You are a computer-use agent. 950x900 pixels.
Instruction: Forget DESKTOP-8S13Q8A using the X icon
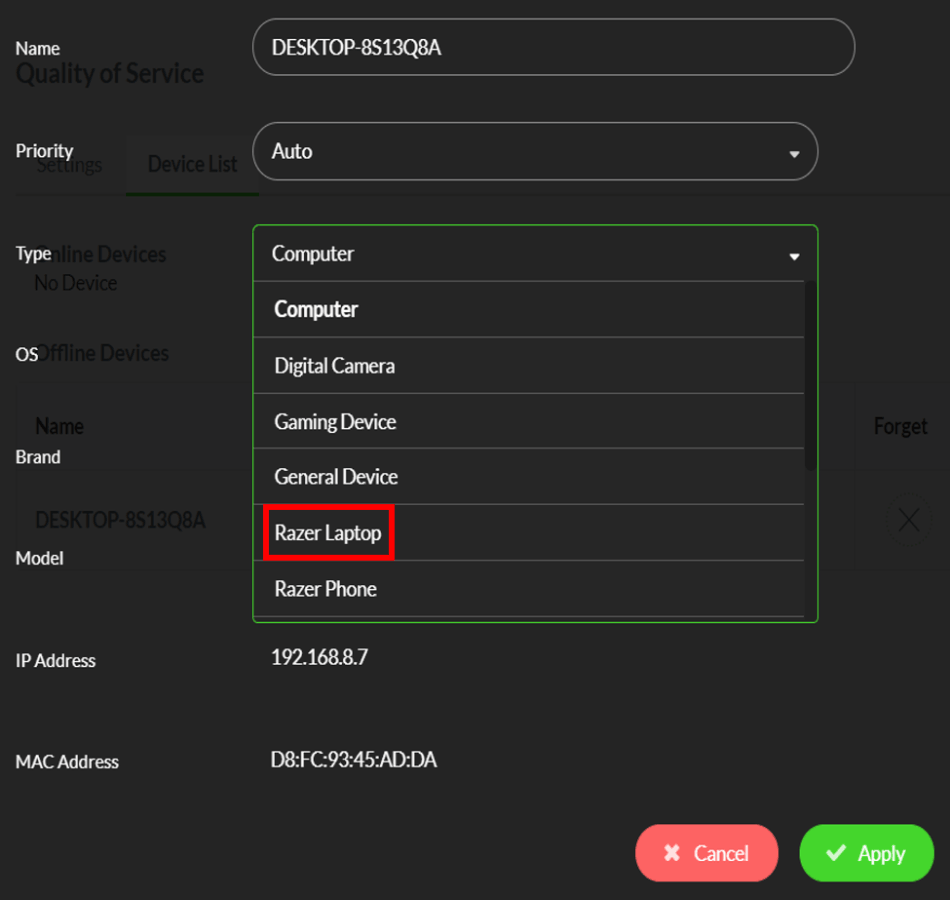pos(909,520)
